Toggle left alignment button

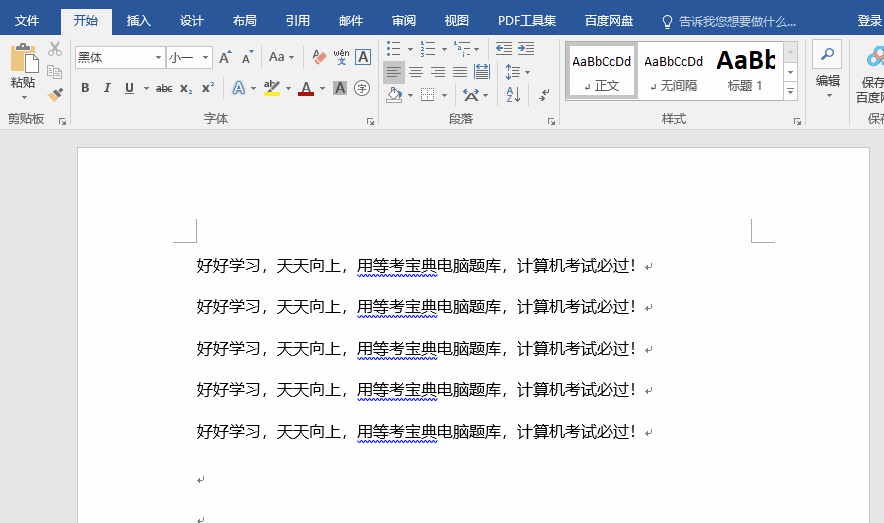(x=394, y=72)
